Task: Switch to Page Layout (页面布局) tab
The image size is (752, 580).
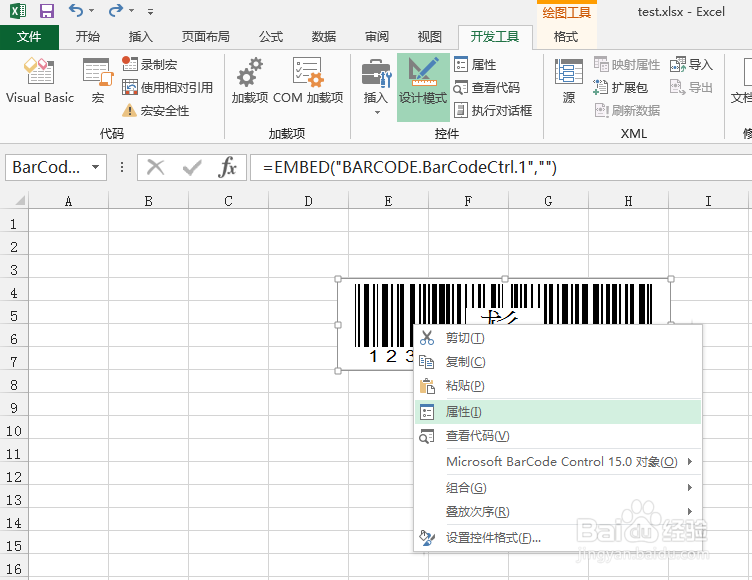Action: [x=206, y=37]
